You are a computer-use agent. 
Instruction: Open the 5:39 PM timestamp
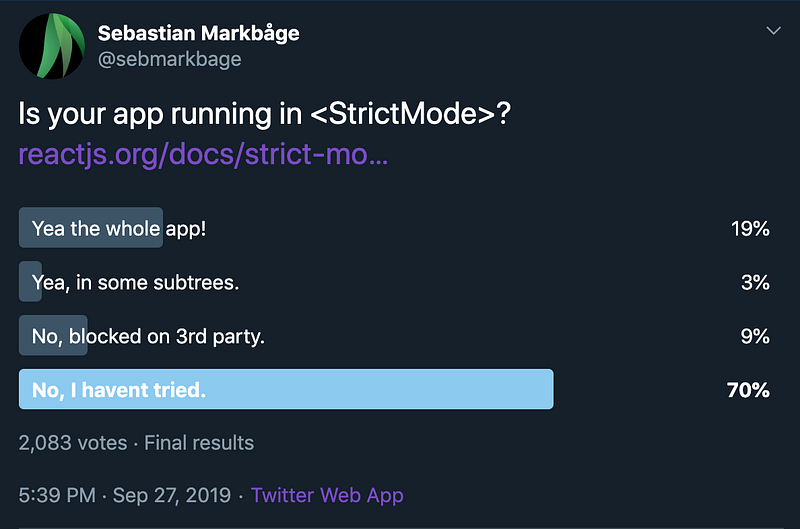click(57, 495)
